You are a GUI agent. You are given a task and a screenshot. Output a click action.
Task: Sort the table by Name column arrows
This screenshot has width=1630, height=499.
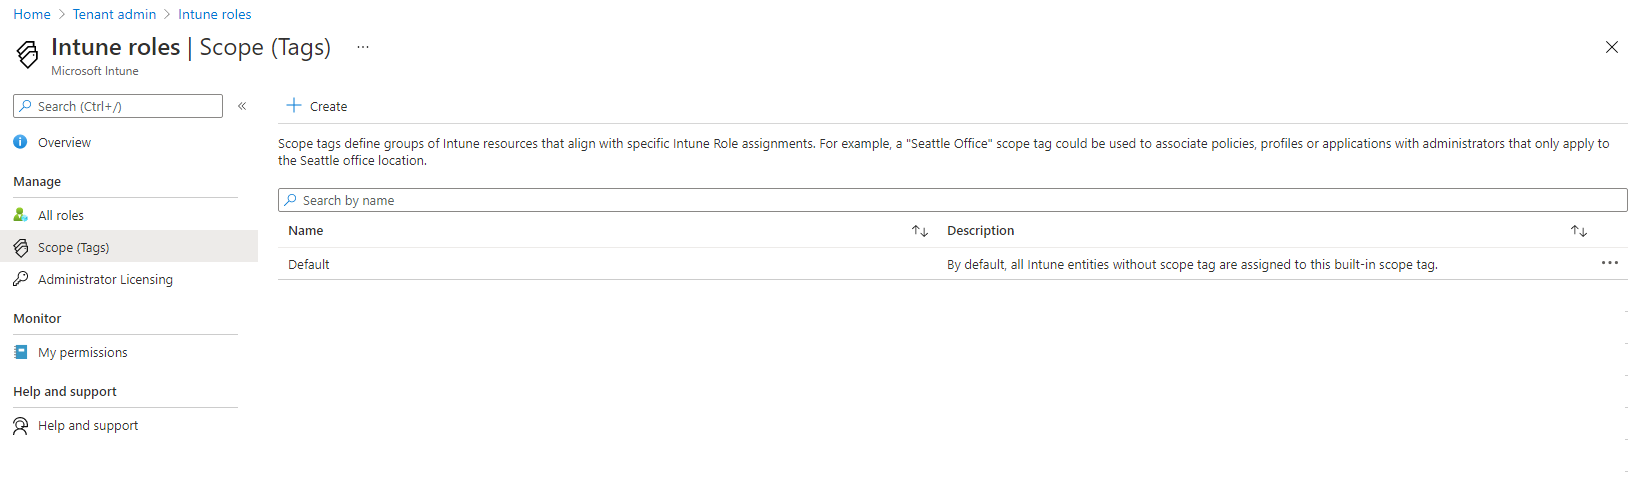coord(920,231)
